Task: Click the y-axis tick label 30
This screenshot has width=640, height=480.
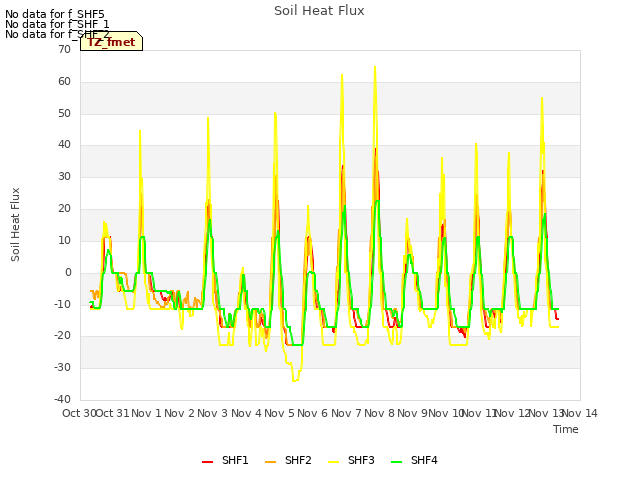Action: pyautogui.click(x=64, y=176)
